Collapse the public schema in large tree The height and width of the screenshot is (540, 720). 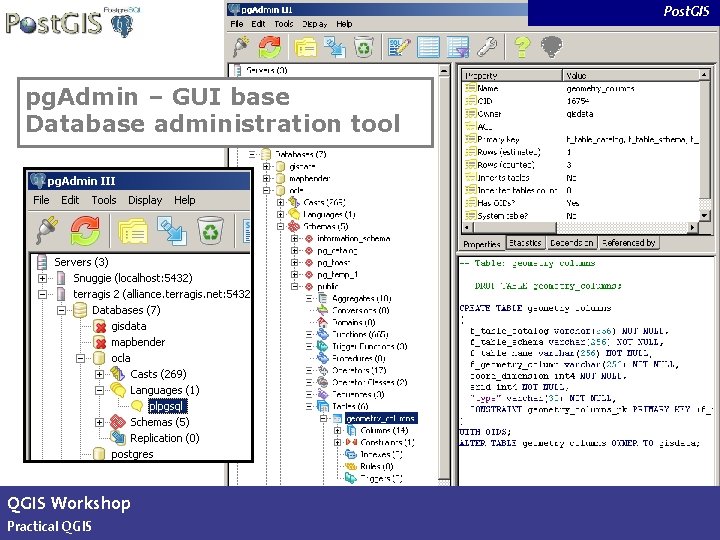(x=295, y=287)
